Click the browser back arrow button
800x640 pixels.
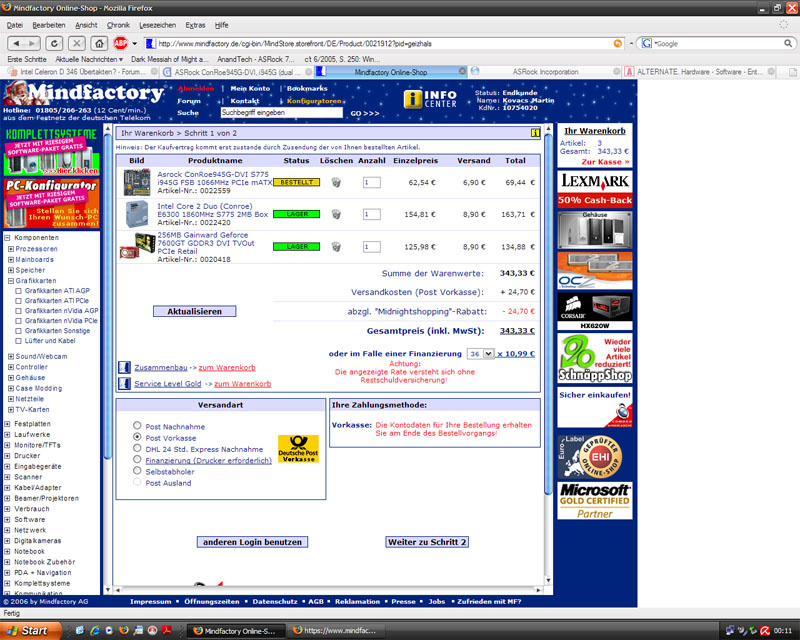click(x=17, y=43)
